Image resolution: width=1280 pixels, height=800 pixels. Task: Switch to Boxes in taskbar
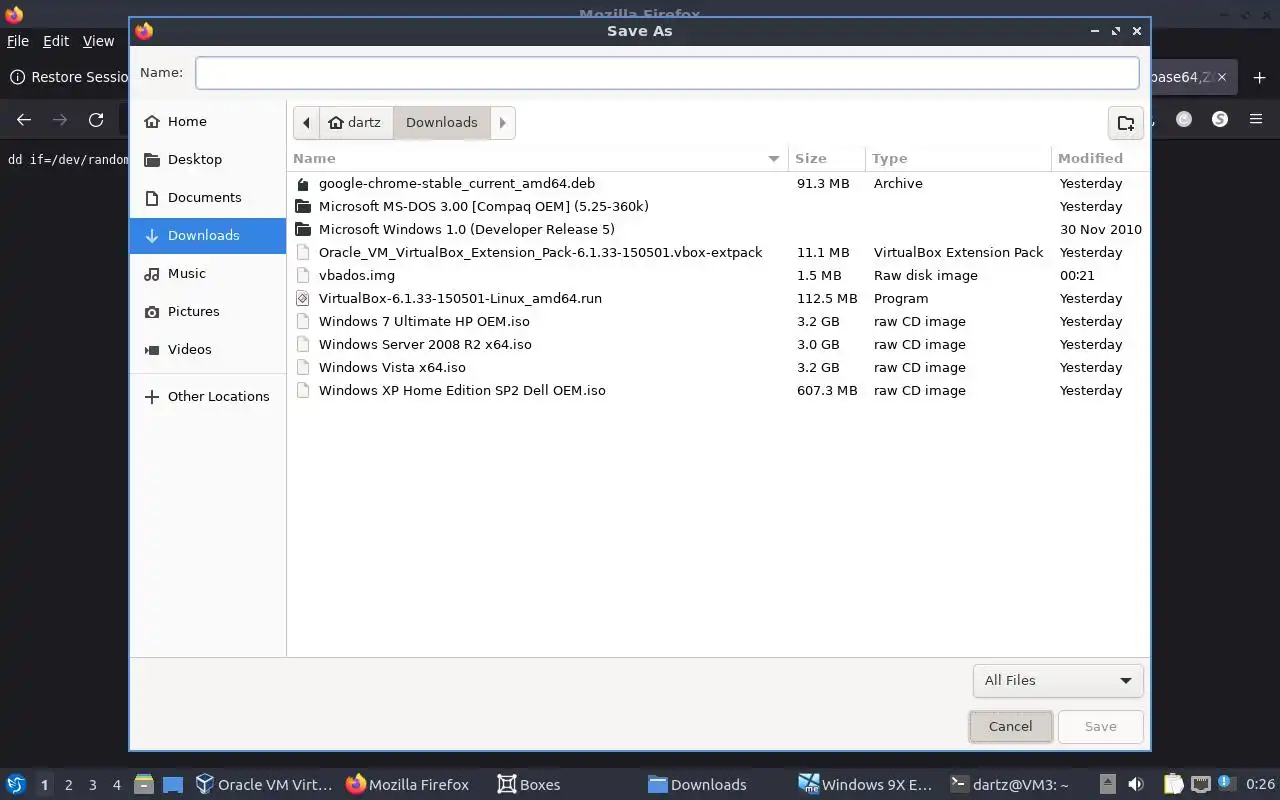pyautogui.click(x=530, y=784)
